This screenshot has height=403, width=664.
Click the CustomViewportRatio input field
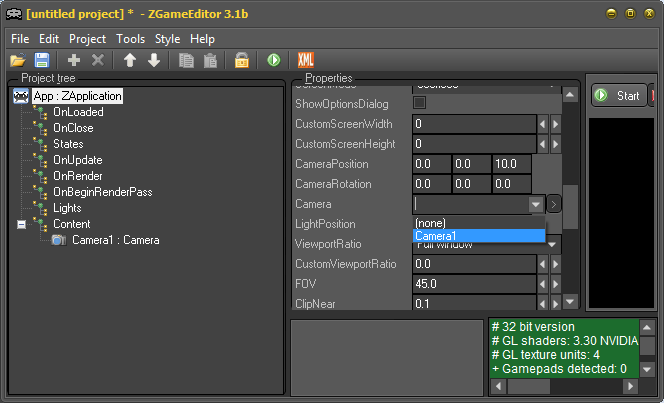[474, 264]
